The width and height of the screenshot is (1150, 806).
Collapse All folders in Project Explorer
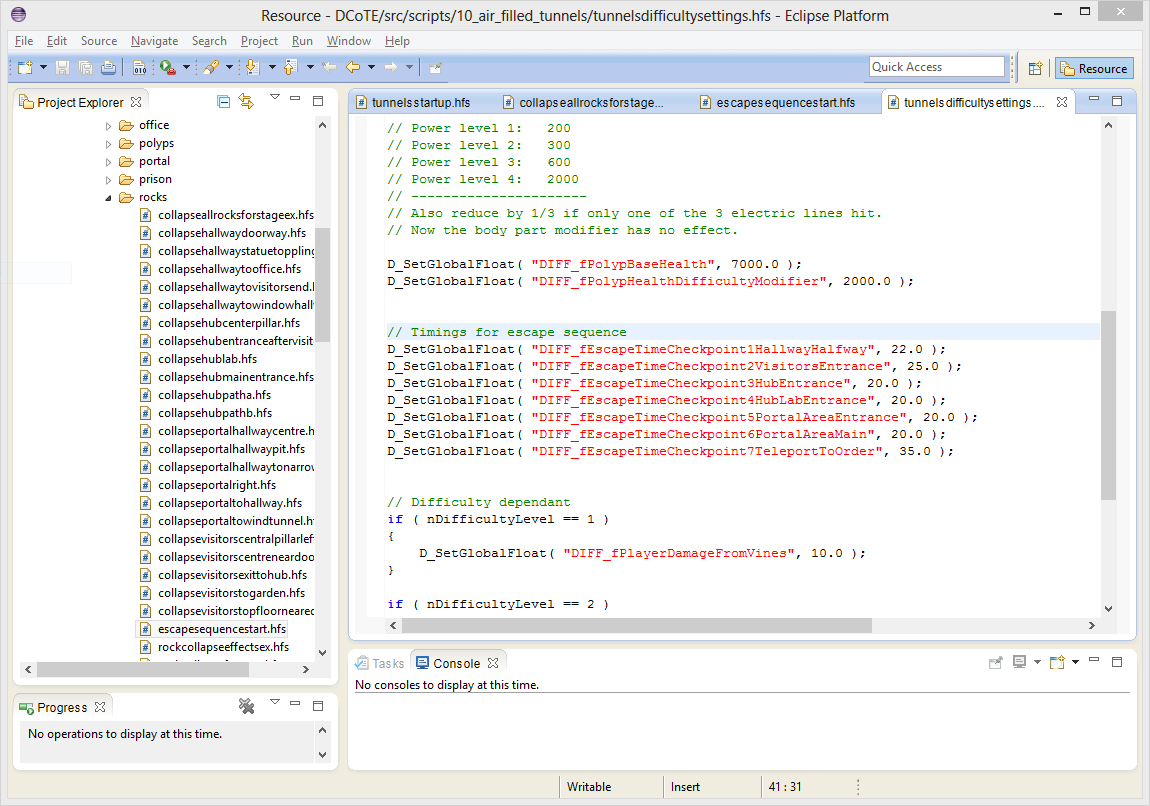coord(224,101)
